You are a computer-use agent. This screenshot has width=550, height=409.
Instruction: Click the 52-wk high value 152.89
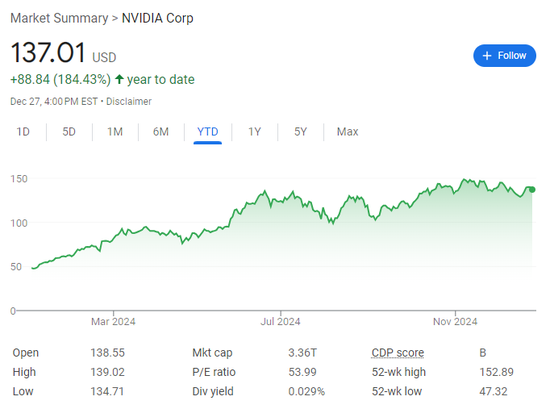[x=496, y=372]
